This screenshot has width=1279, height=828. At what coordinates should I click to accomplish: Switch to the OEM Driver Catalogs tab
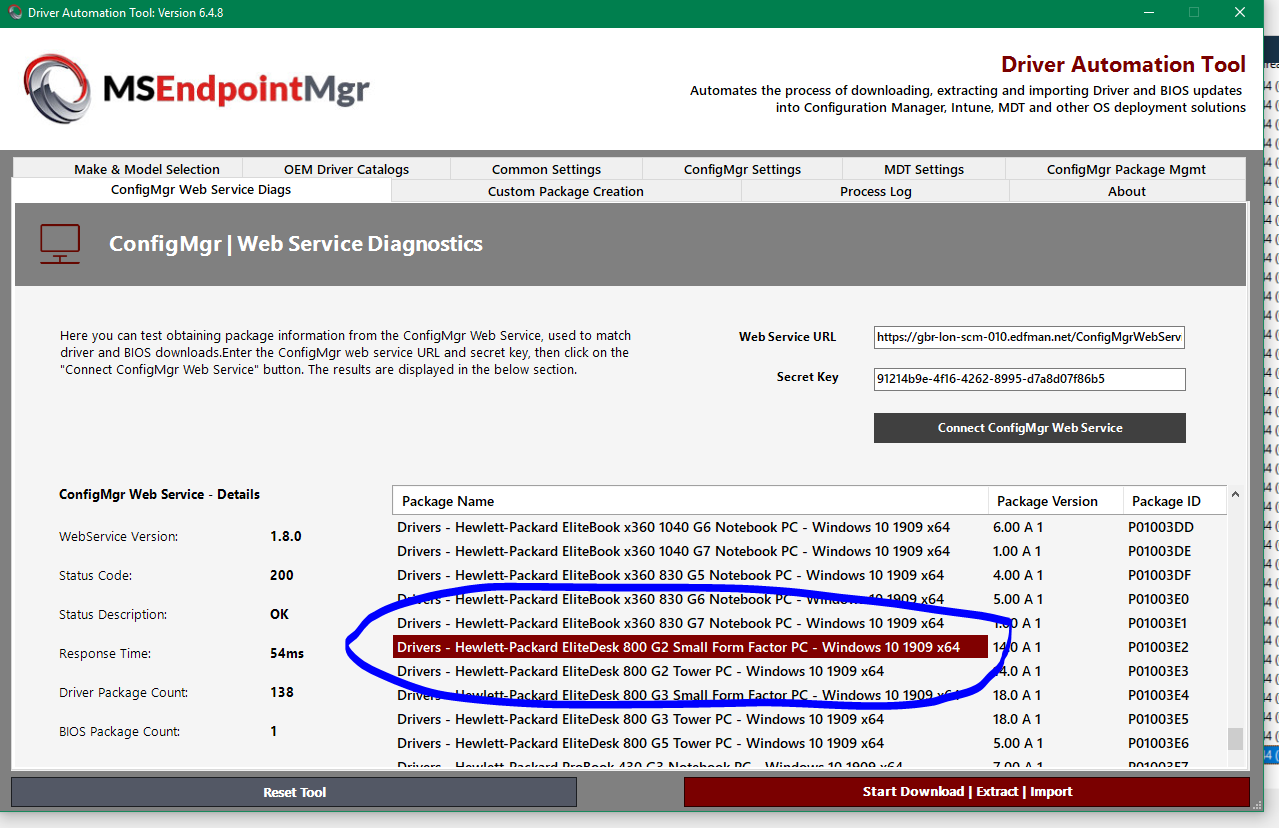(346, 169)
